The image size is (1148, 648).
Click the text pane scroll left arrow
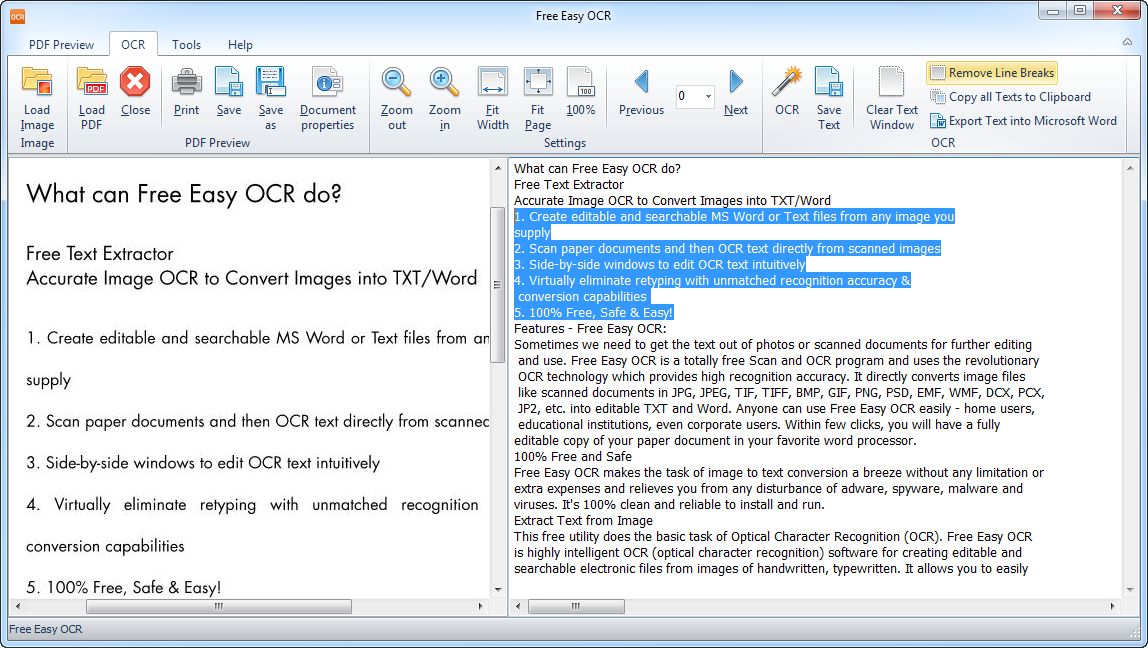pos(518,606)
